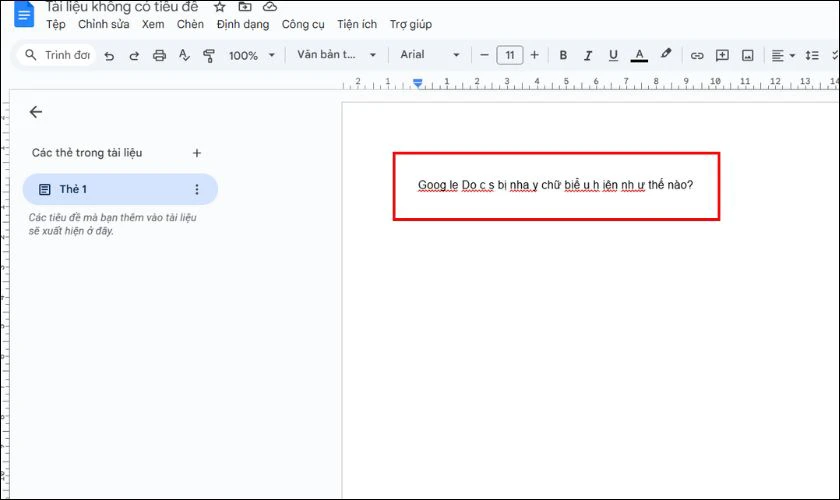Toggle italic formatting
Image resolution: width=840 pixels, height=500 pixels.
(588, 55)
